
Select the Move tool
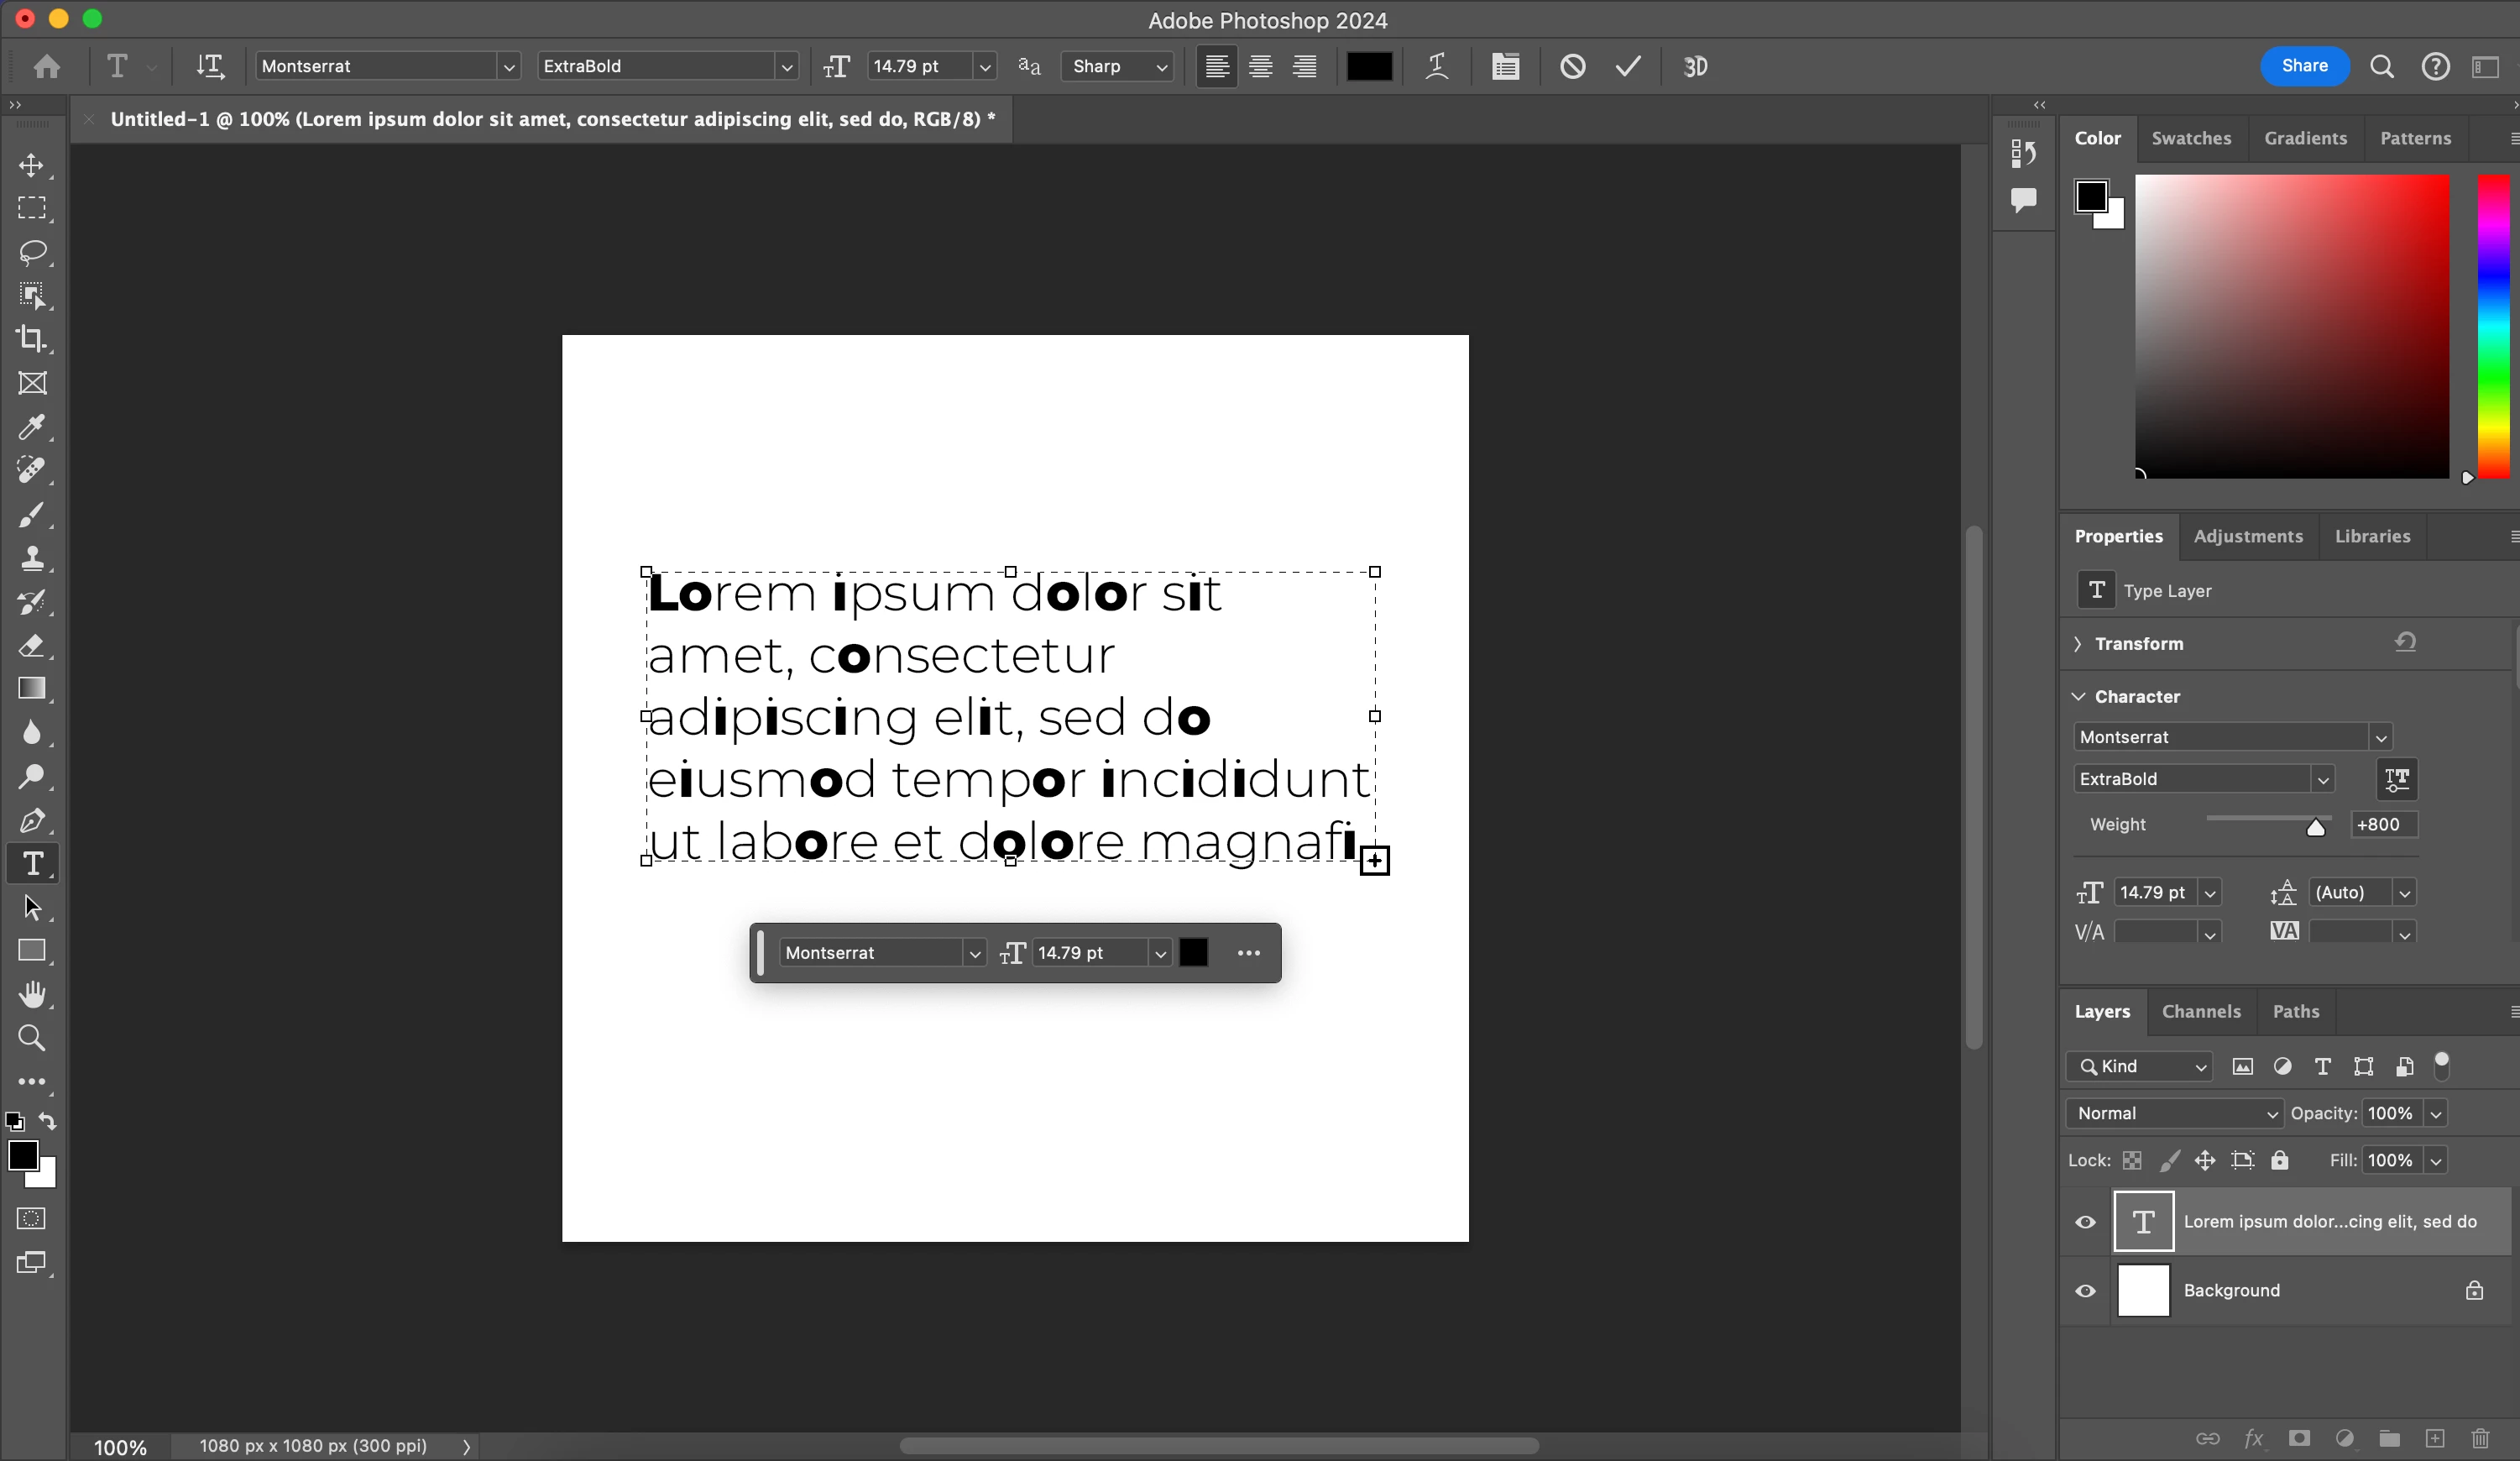pos(32,165)
